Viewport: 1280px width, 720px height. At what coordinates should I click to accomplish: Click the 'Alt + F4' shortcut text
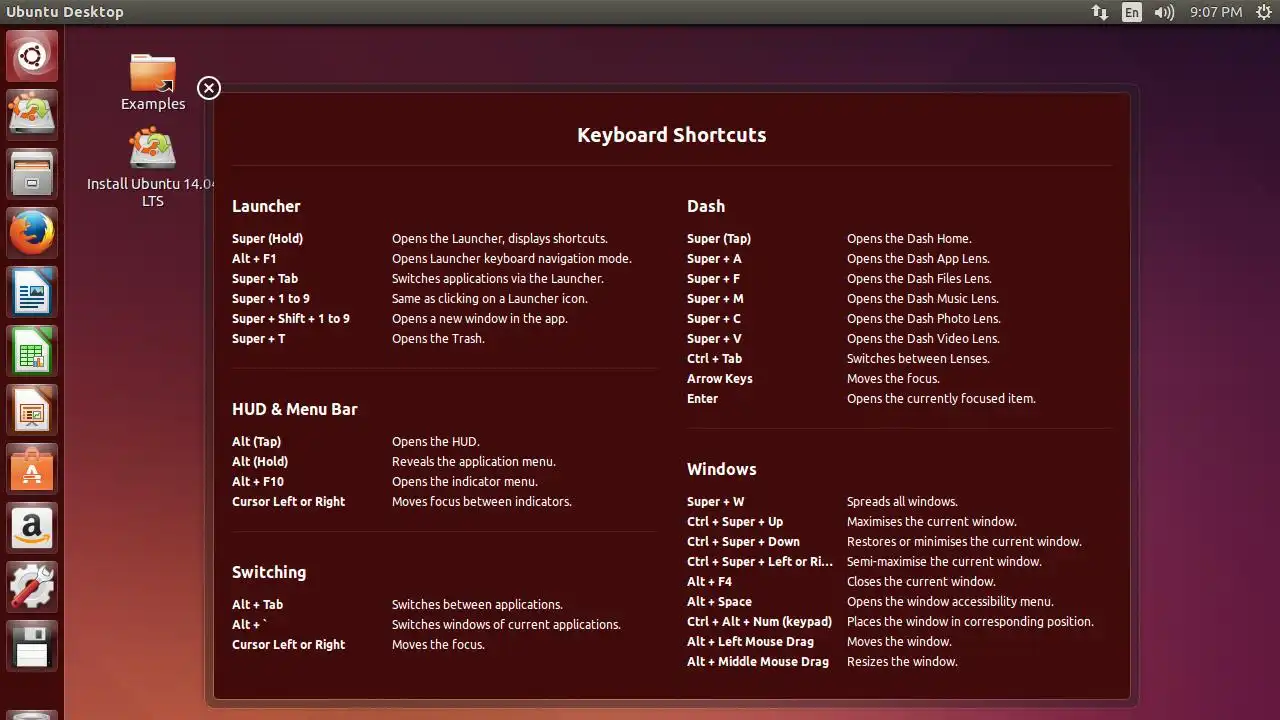(x=709, y=582)
